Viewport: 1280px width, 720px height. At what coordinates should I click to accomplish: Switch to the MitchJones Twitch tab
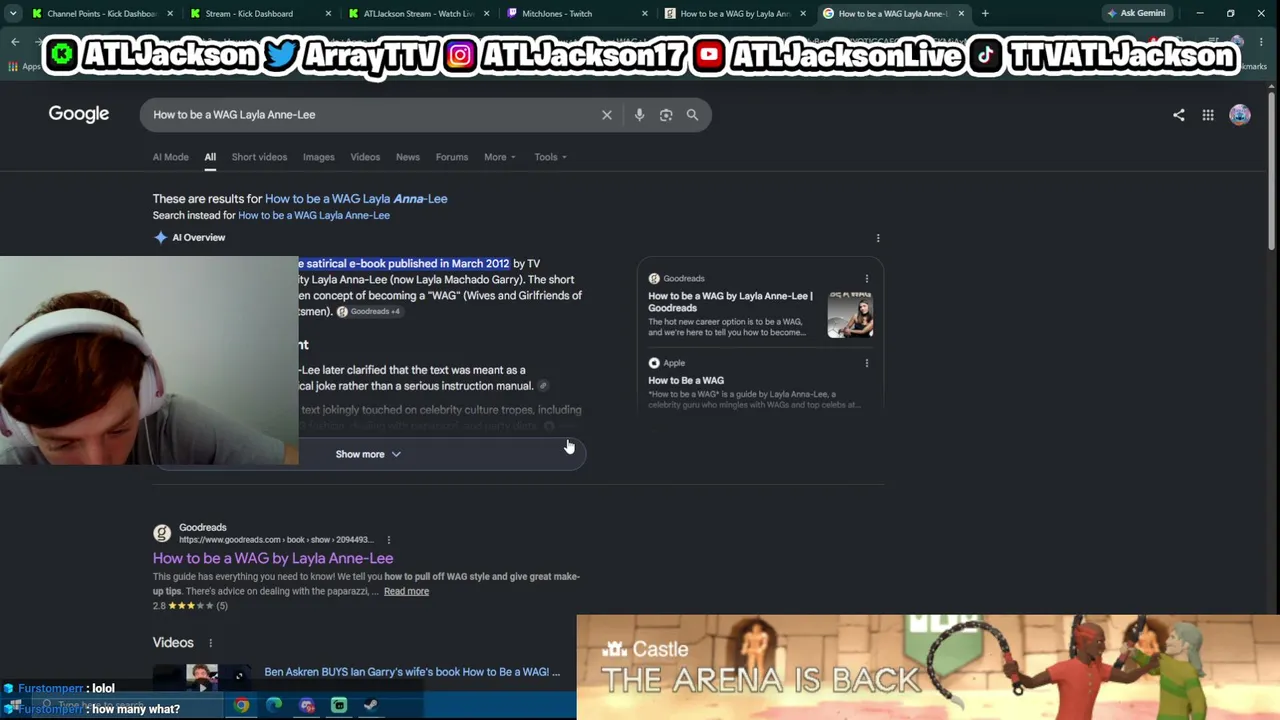576,14
